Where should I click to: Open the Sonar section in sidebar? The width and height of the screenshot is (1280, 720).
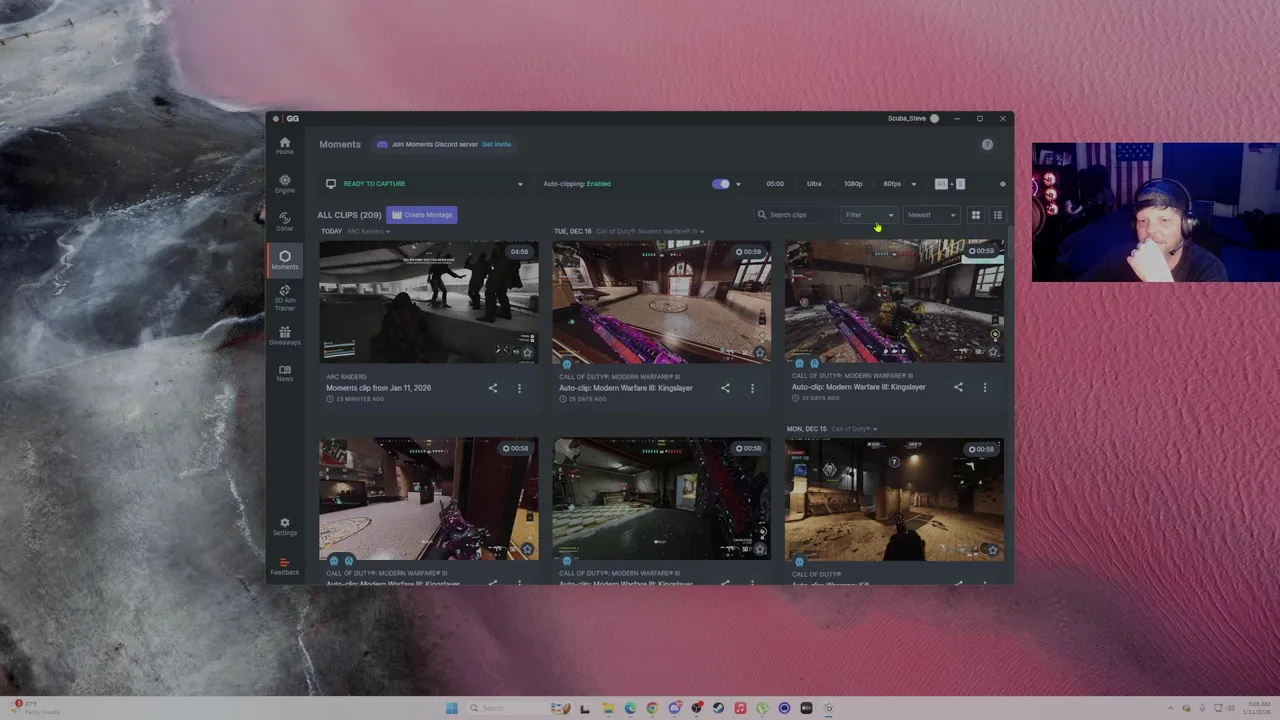(x=285, y=221)
